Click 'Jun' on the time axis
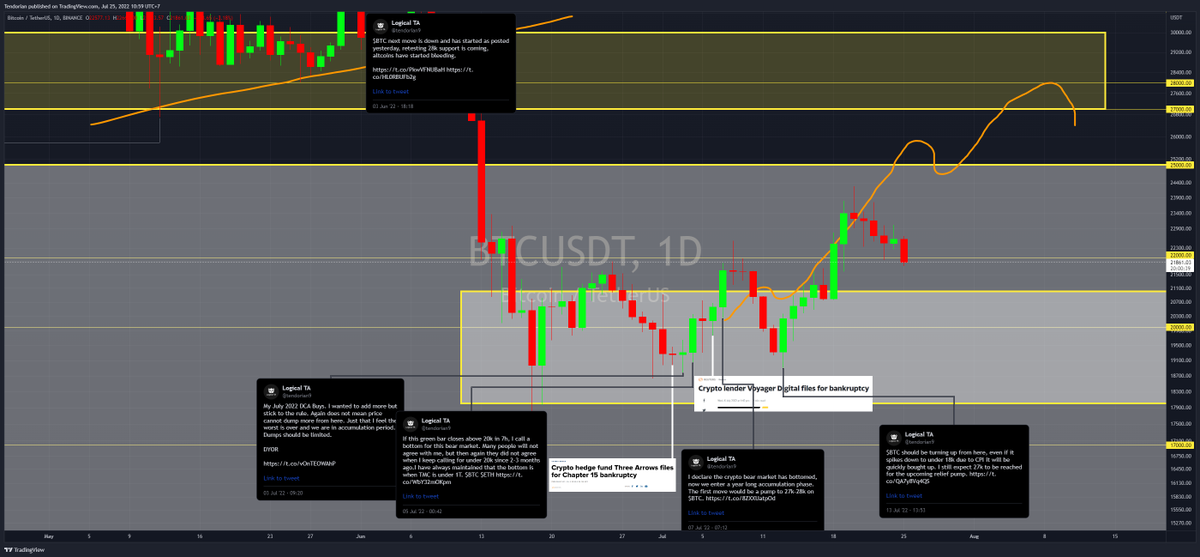This screenshot has height=557, width=1200. pyautogui.click(x=359, y=536)
